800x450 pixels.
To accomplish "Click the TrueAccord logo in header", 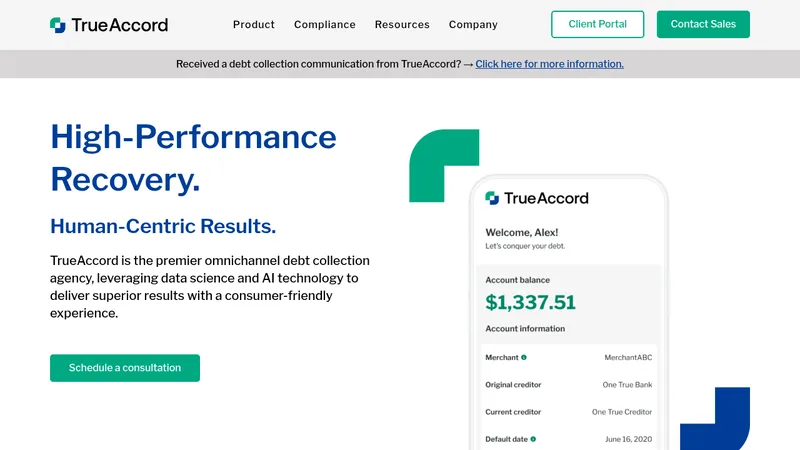I will coord(109,24).
